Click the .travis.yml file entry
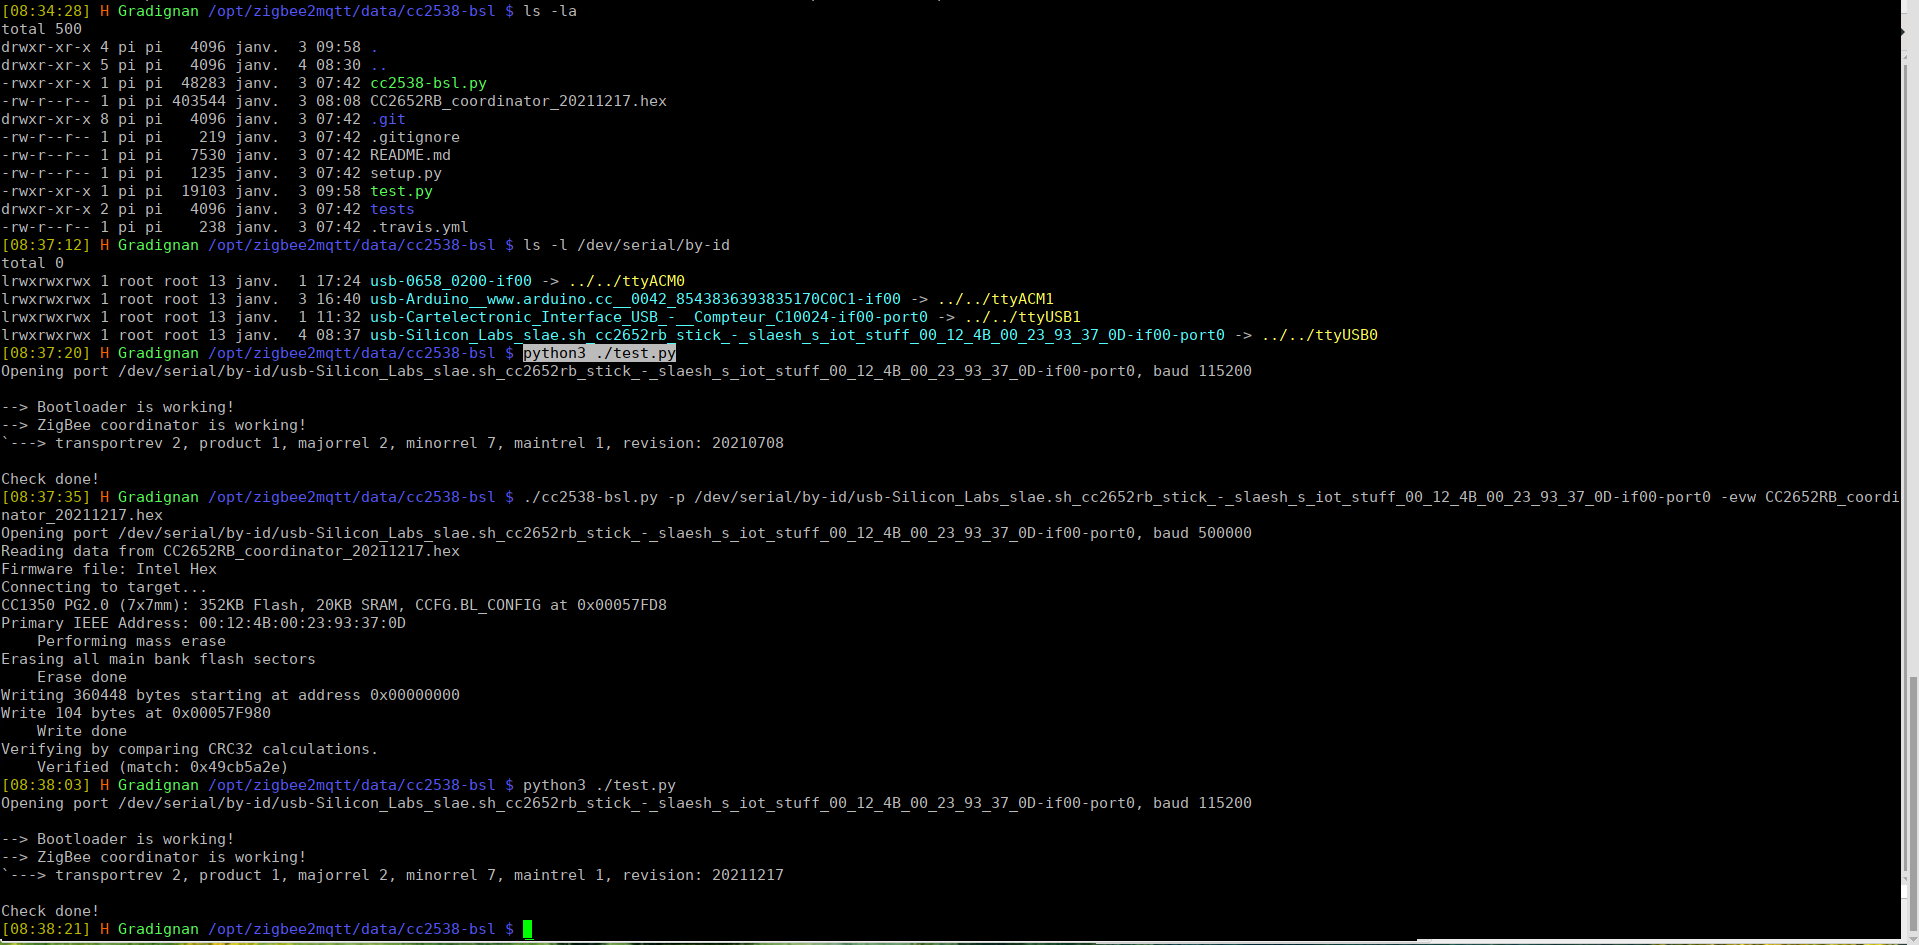Screen dimensions: 1919x945 point(419,227)
